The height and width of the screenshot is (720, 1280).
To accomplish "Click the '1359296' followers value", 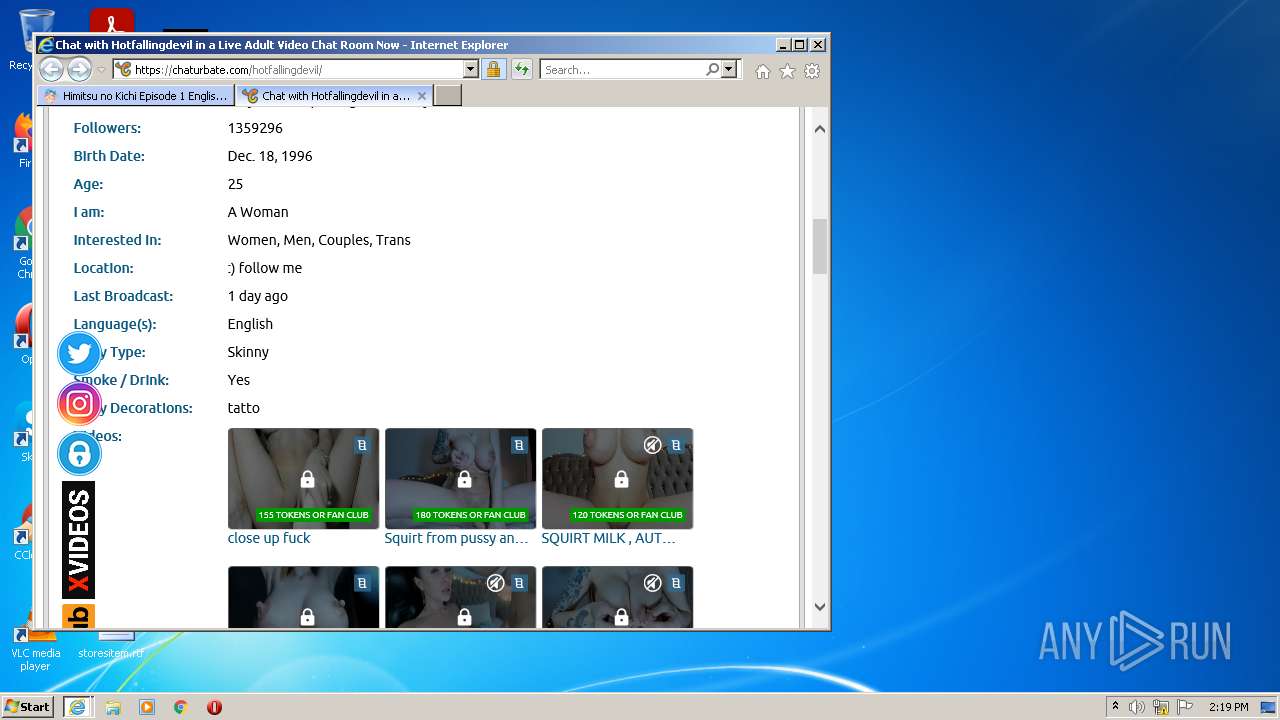I will point(255,128).
